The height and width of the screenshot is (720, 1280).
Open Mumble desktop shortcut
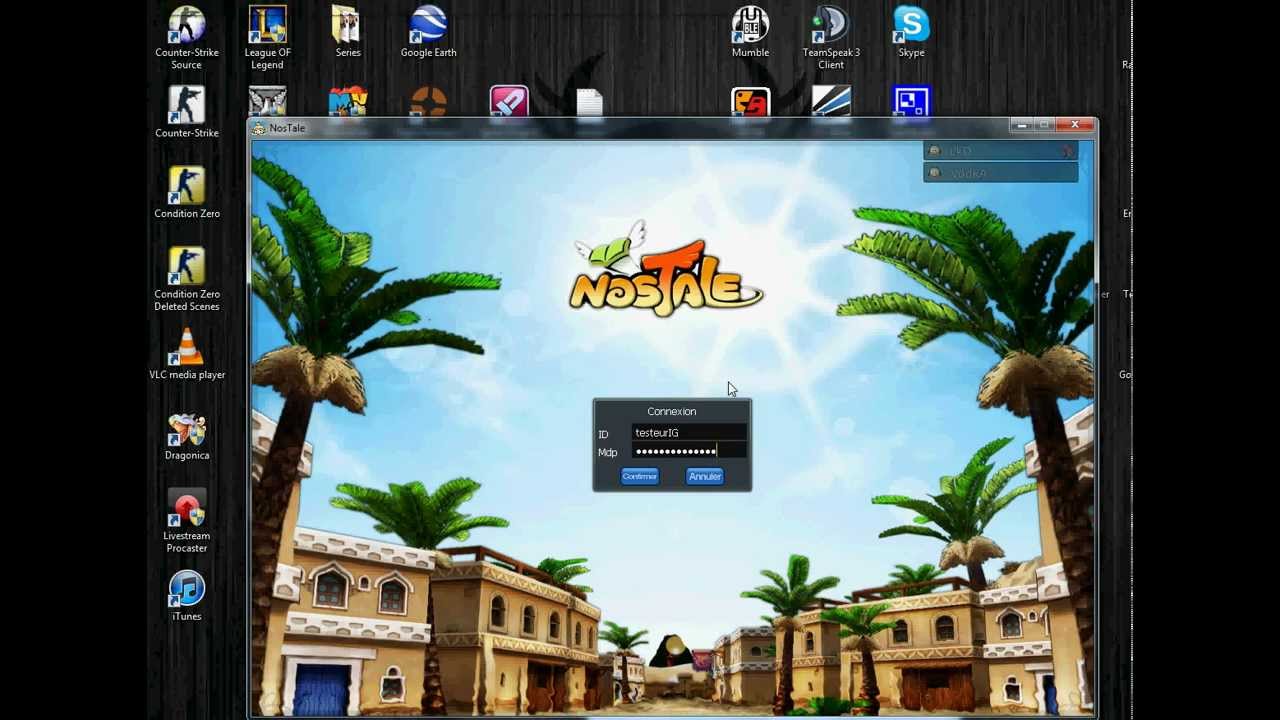[x=750, y=31]
